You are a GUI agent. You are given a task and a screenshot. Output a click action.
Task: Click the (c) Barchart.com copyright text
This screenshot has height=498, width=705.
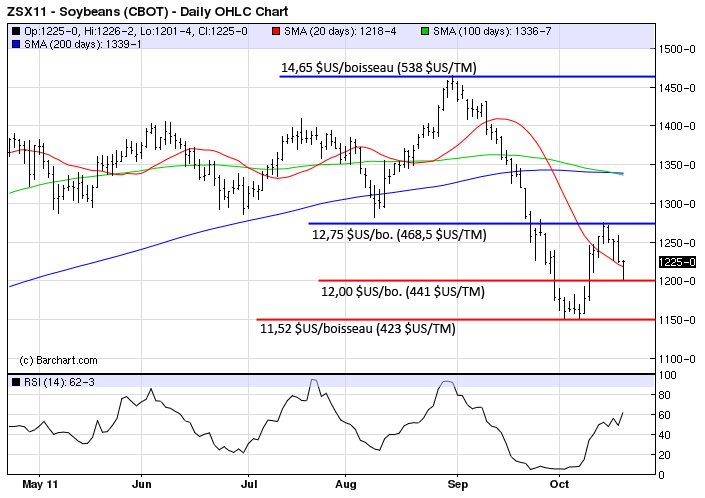58,360
